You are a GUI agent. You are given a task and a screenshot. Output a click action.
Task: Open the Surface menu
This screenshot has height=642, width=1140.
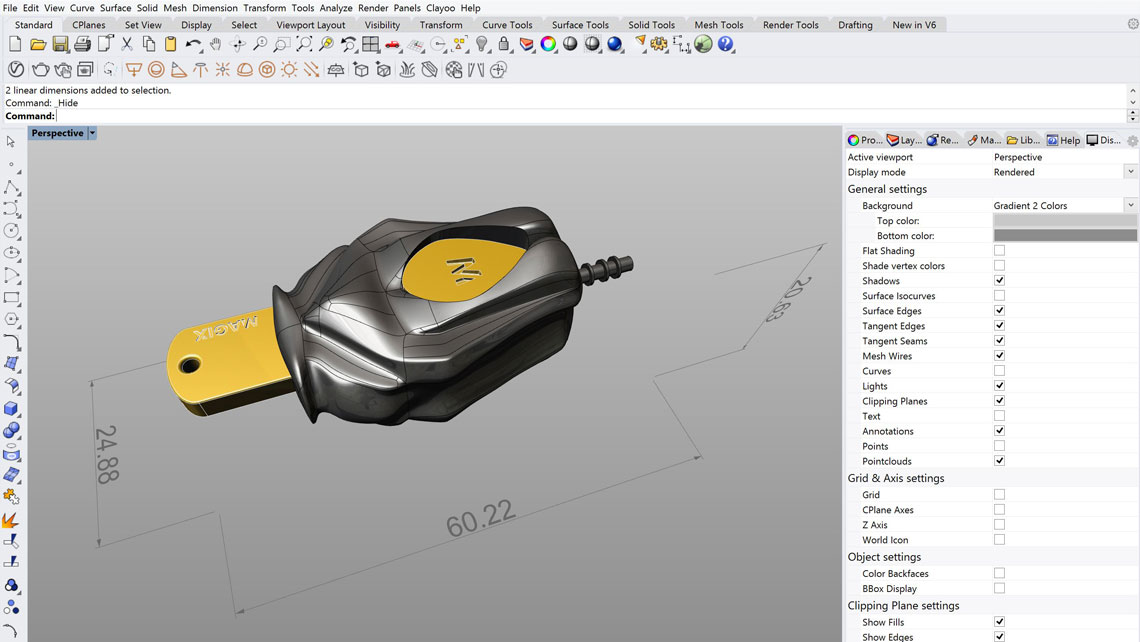[x=116, y=8]
